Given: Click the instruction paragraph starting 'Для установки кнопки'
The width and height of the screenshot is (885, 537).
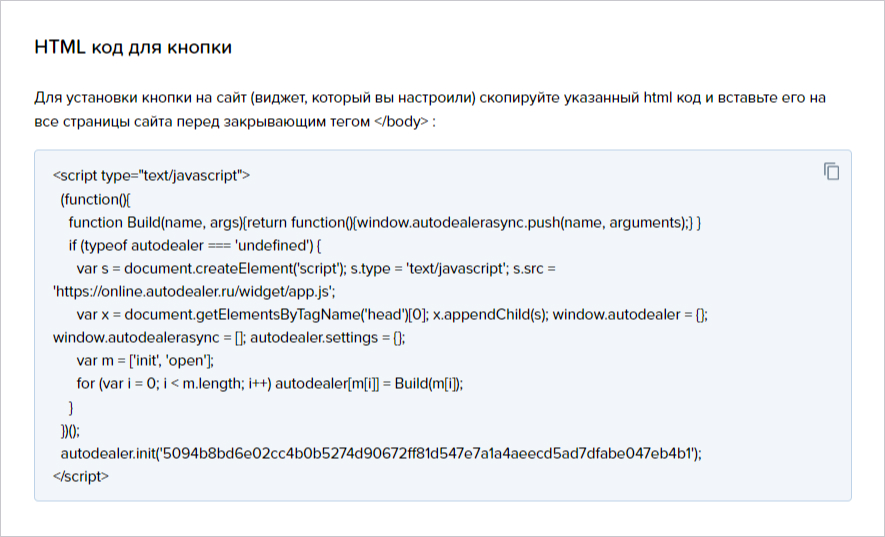Looking at the screenshot, I should pos(430,110).
